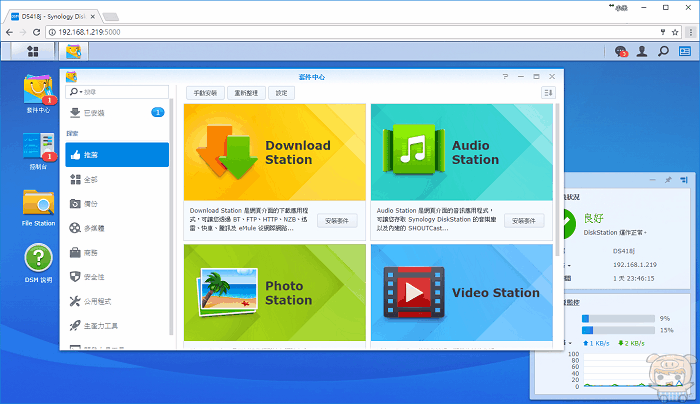
Task: Click package list vertical scrollbar
Action: pos(557,180)
